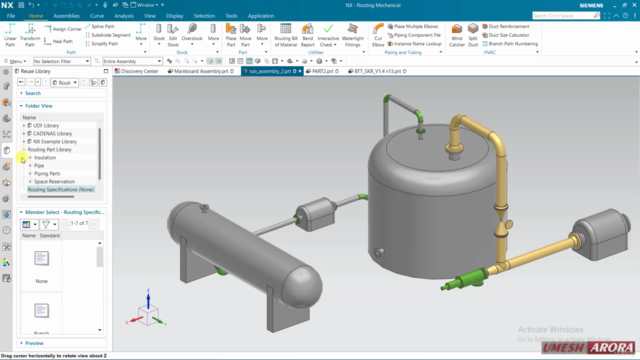Select the None specification thumbnail
Image resolution: width=640 pixels, height=360 pixels.
(x=42, y=258)
